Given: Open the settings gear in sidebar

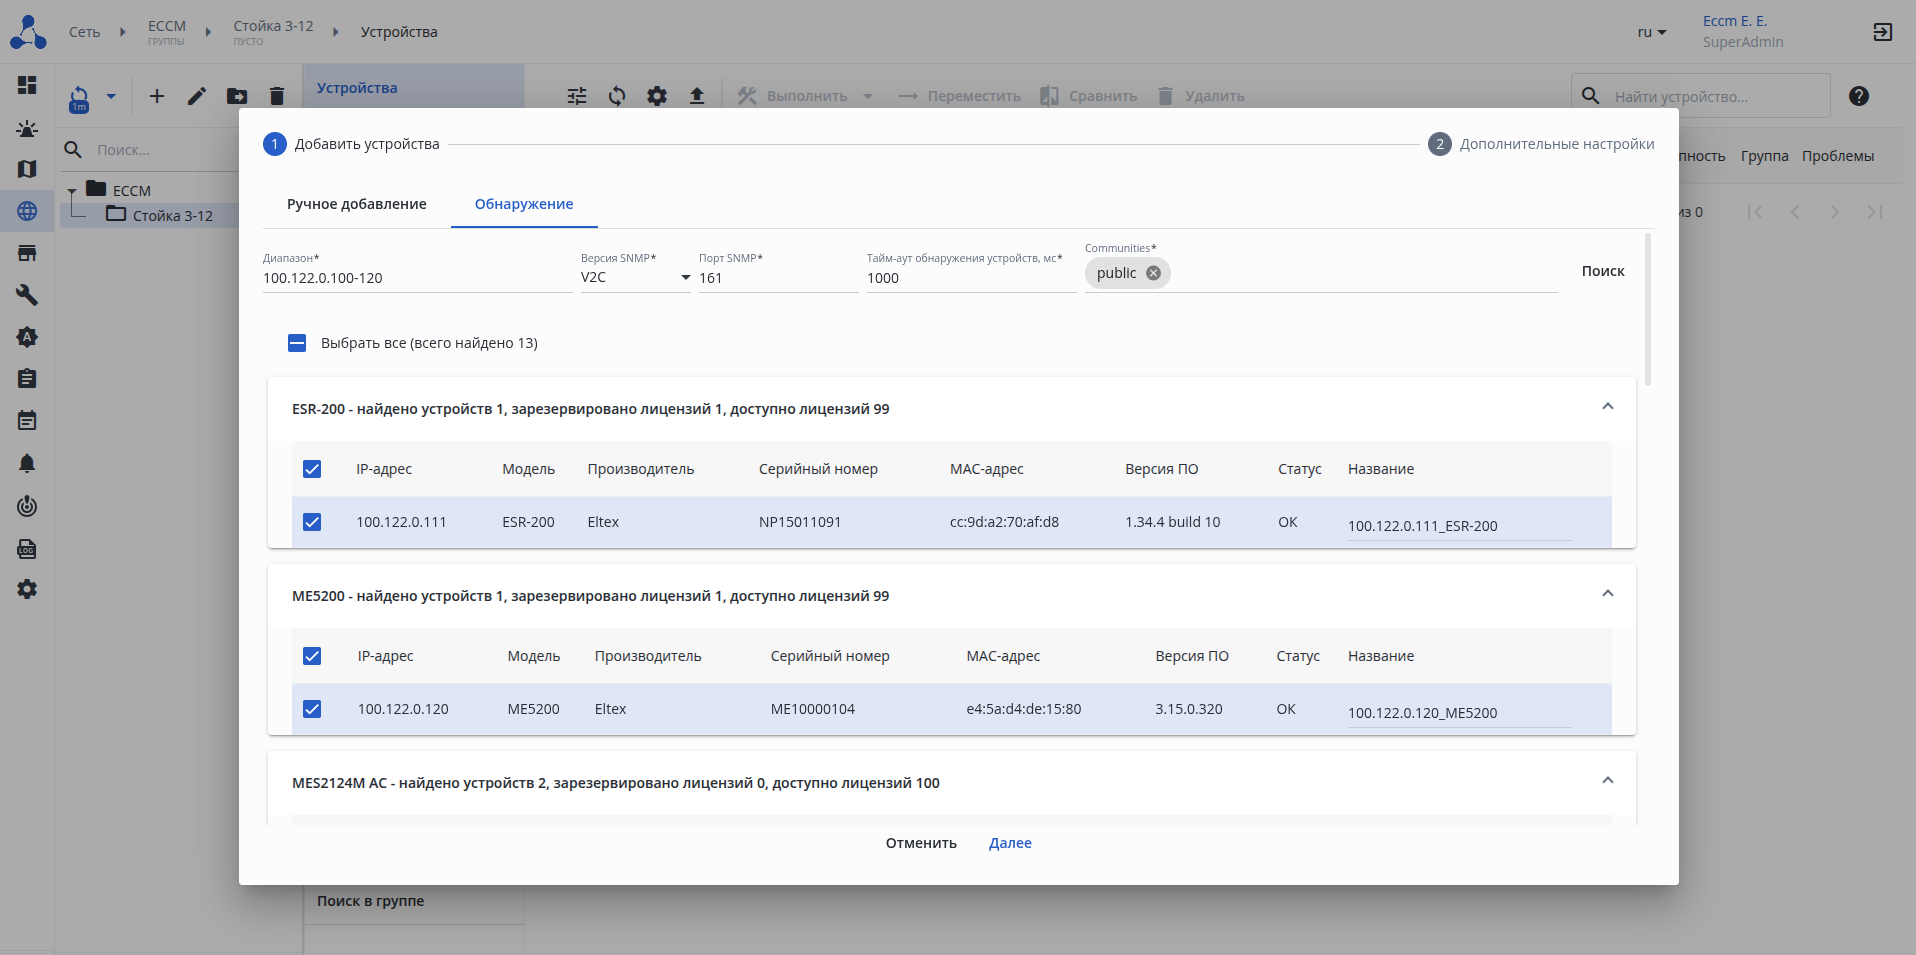Looking at the screenshot, I should (27, 589).
